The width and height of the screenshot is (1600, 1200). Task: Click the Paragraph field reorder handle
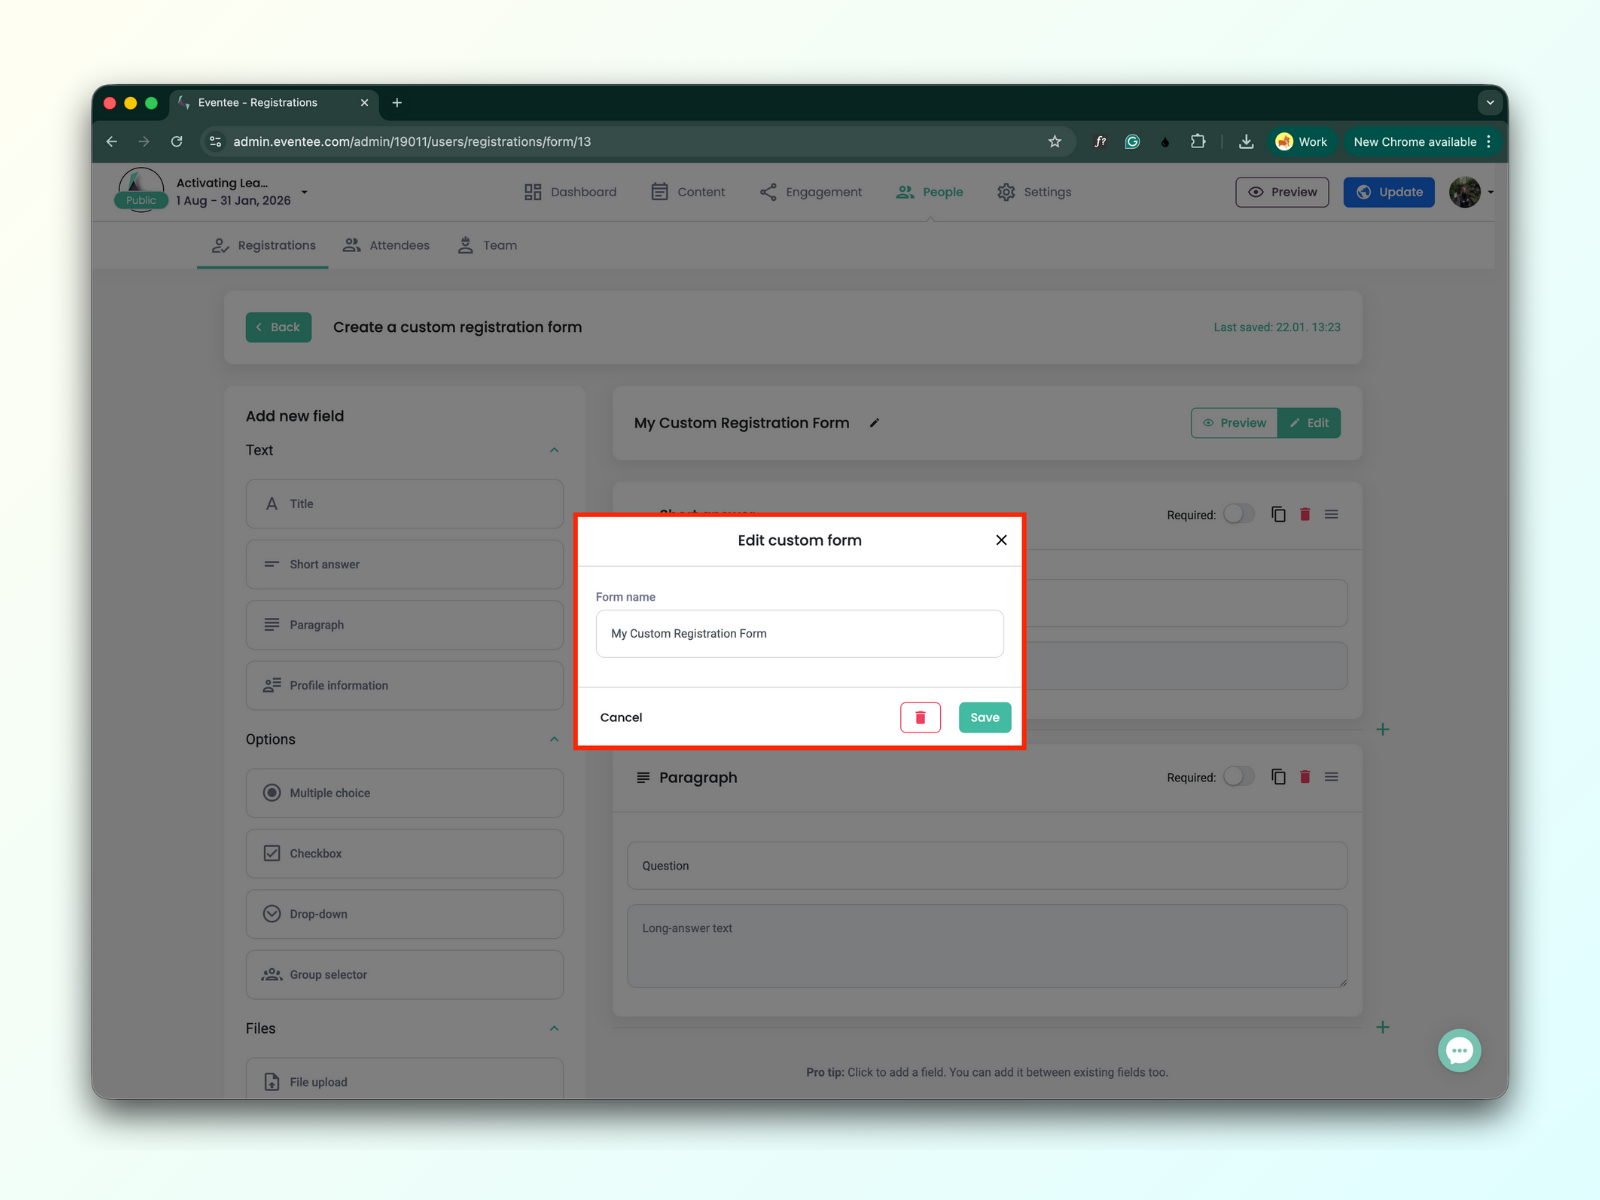click(x=1332, y=777)
